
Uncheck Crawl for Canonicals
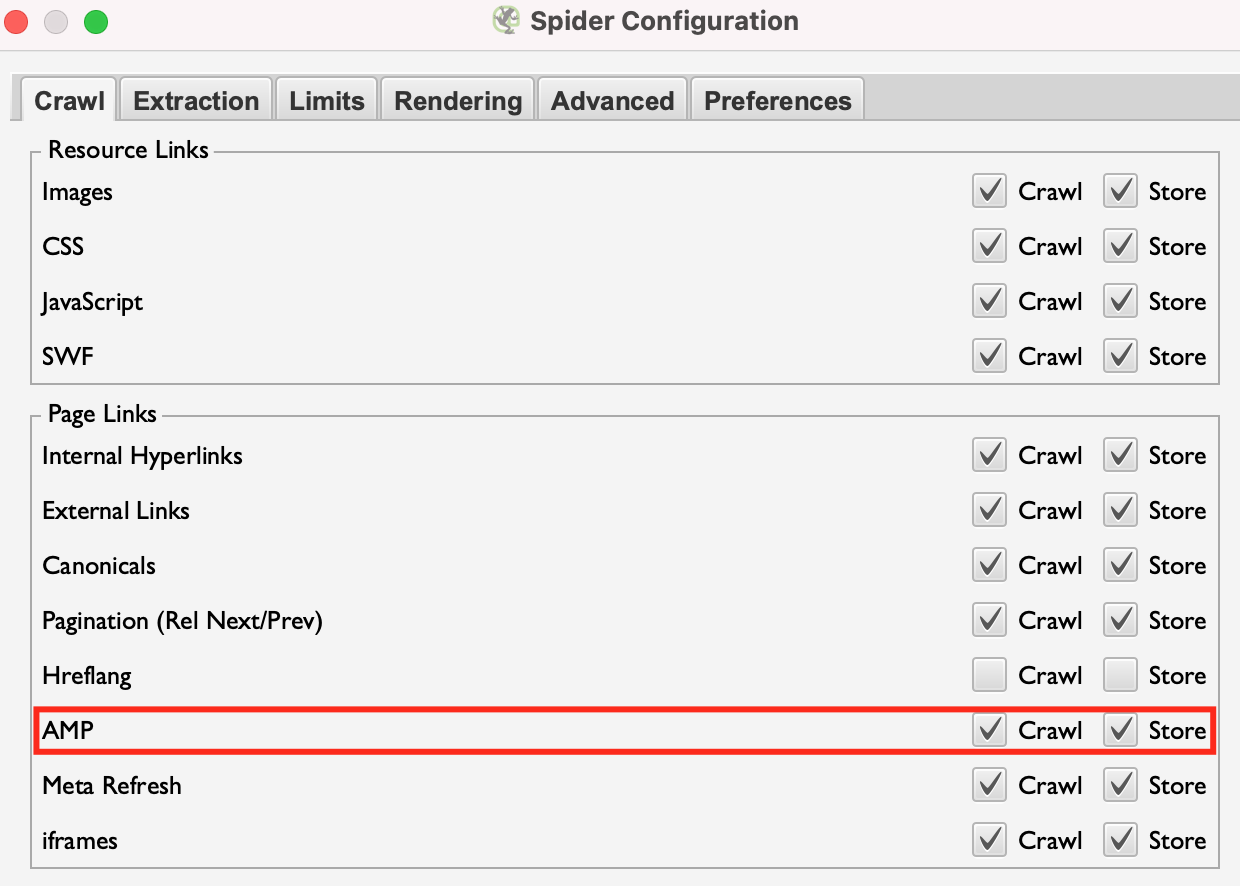pos(989,565)
